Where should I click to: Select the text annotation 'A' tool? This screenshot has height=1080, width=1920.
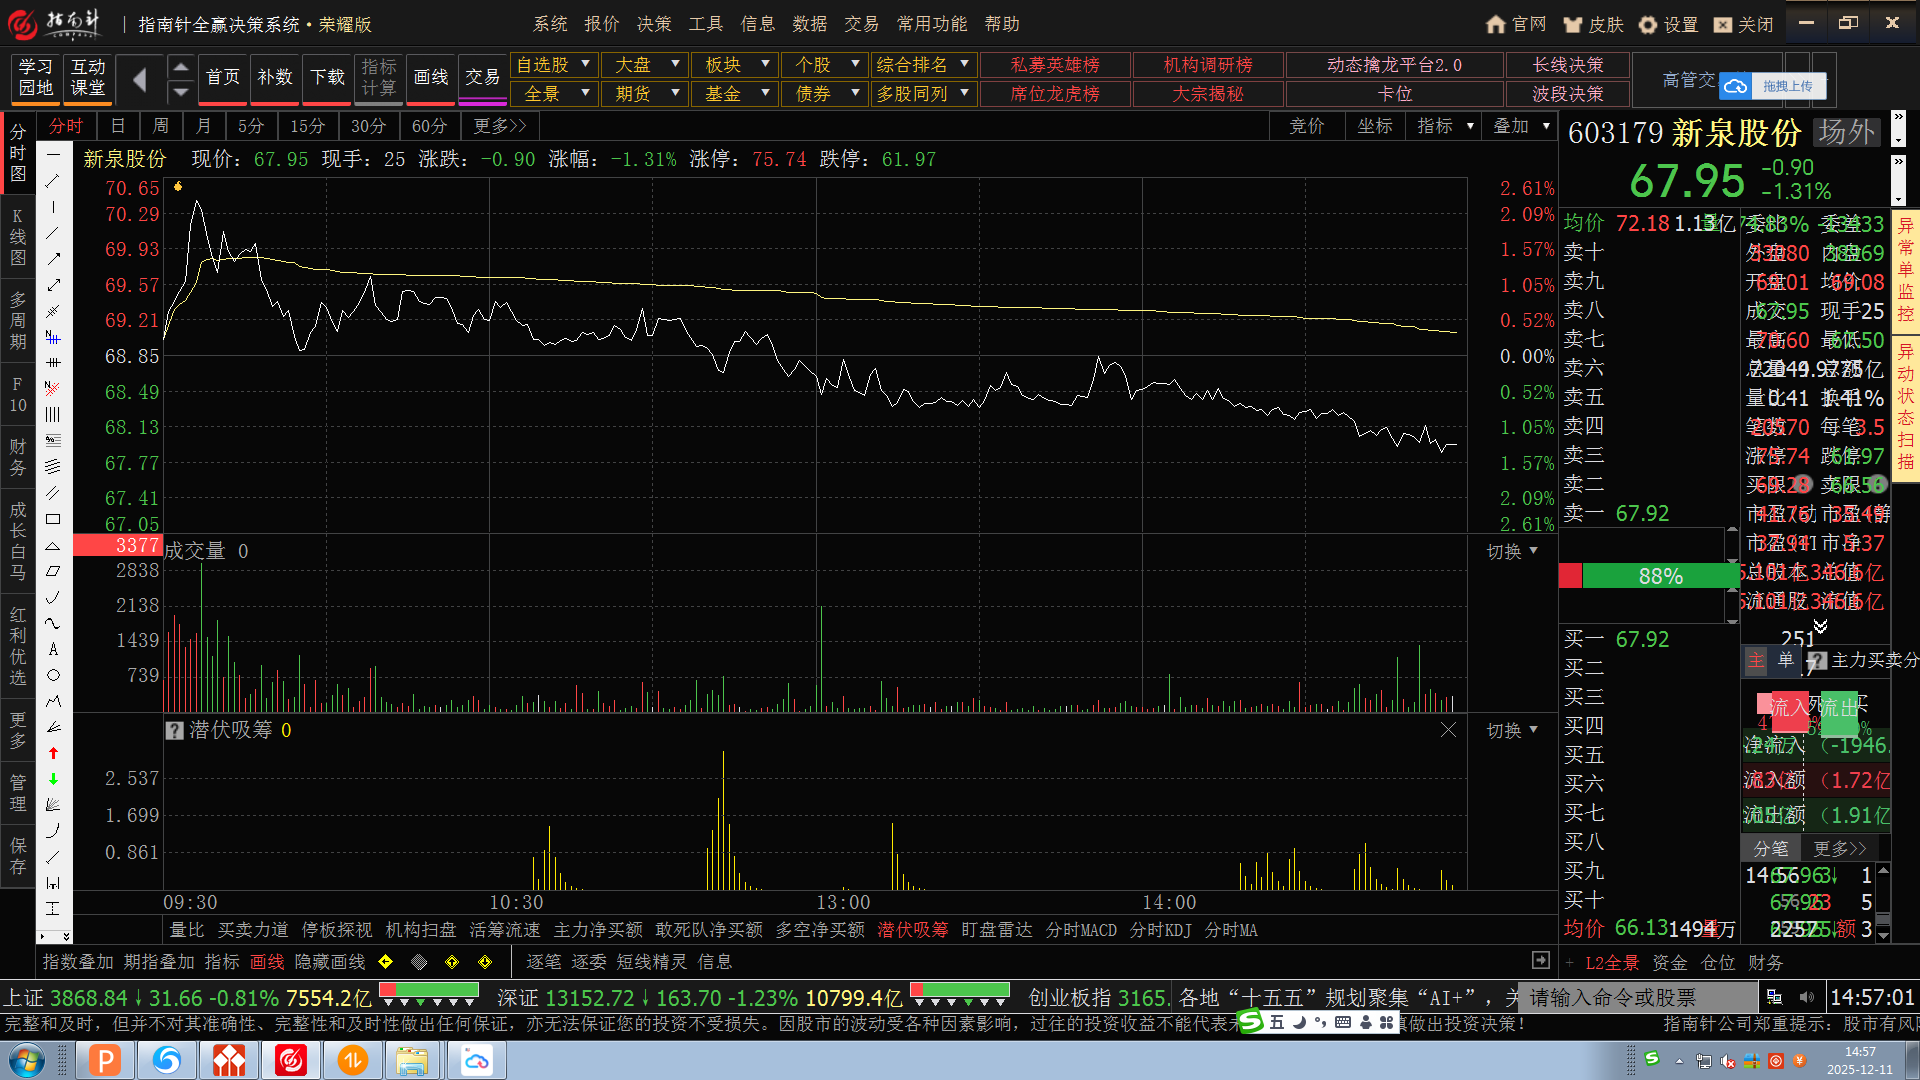53,649
